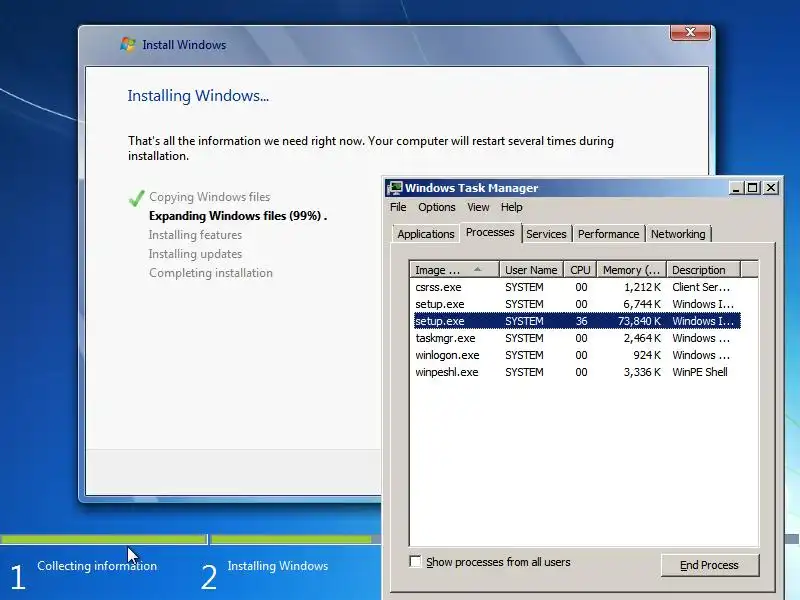
Task: Sort processes by User Name column
Action: pos(531,270)
